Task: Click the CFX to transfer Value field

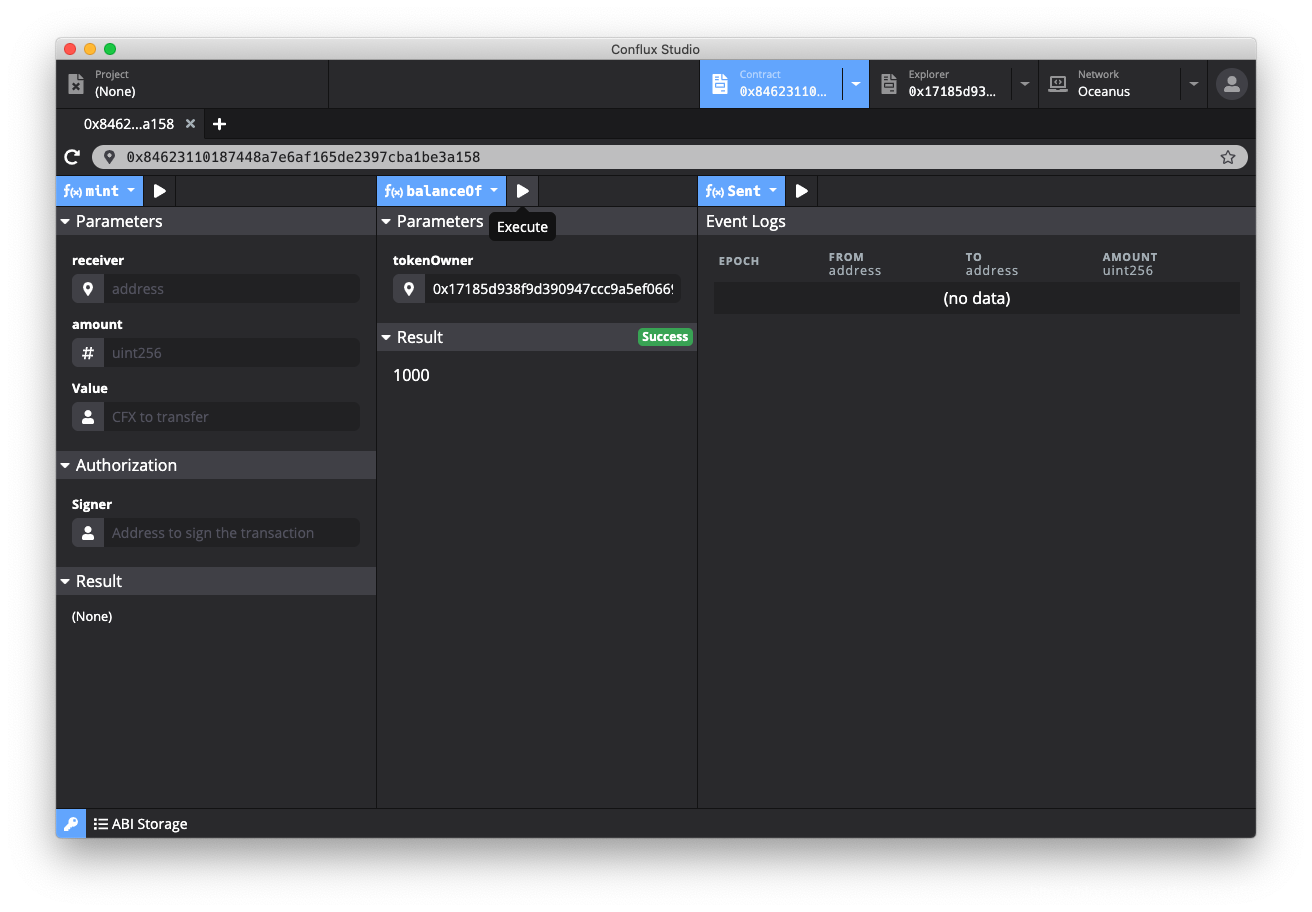Action: 231,417
